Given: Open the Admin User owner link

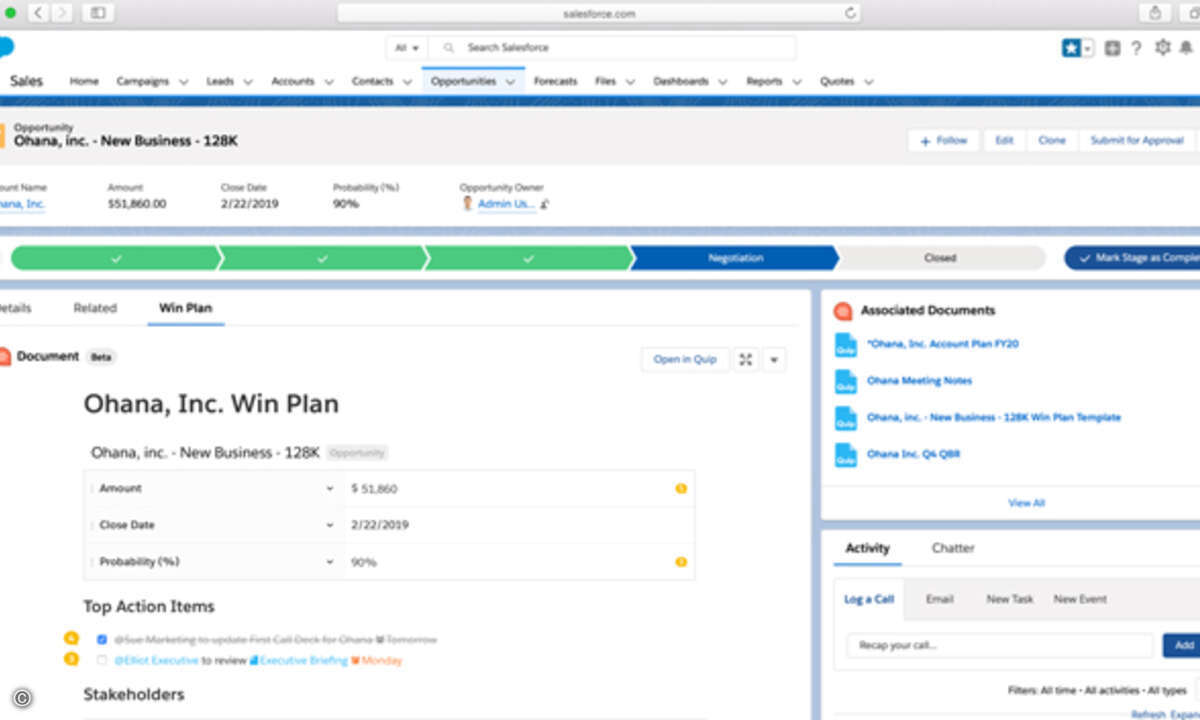Looking at the screenshot, I should pyautogui.click(x=506, y=204).
